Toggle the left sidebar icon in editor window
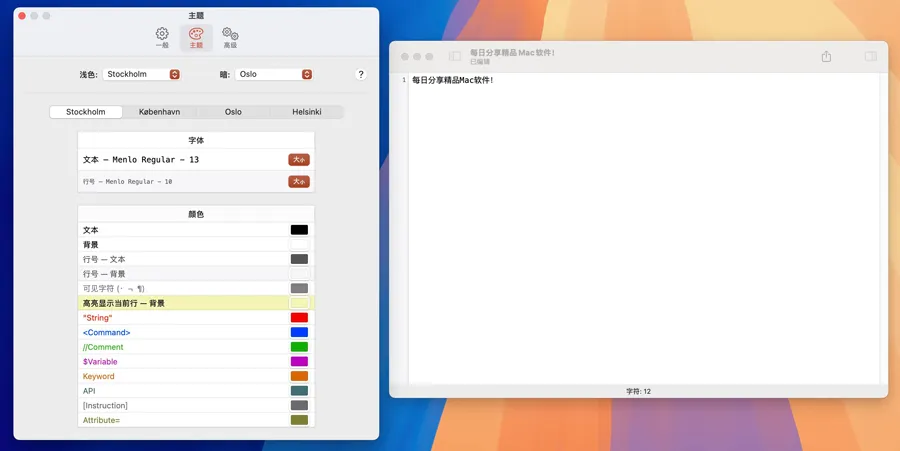900x451 pixels. 455,57
